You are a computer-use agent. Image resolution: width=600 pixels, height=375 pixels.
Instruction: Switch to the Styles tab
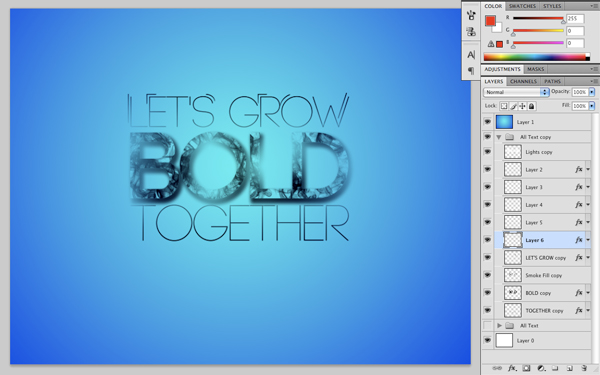pyautogui.click(x=552, y=6)
